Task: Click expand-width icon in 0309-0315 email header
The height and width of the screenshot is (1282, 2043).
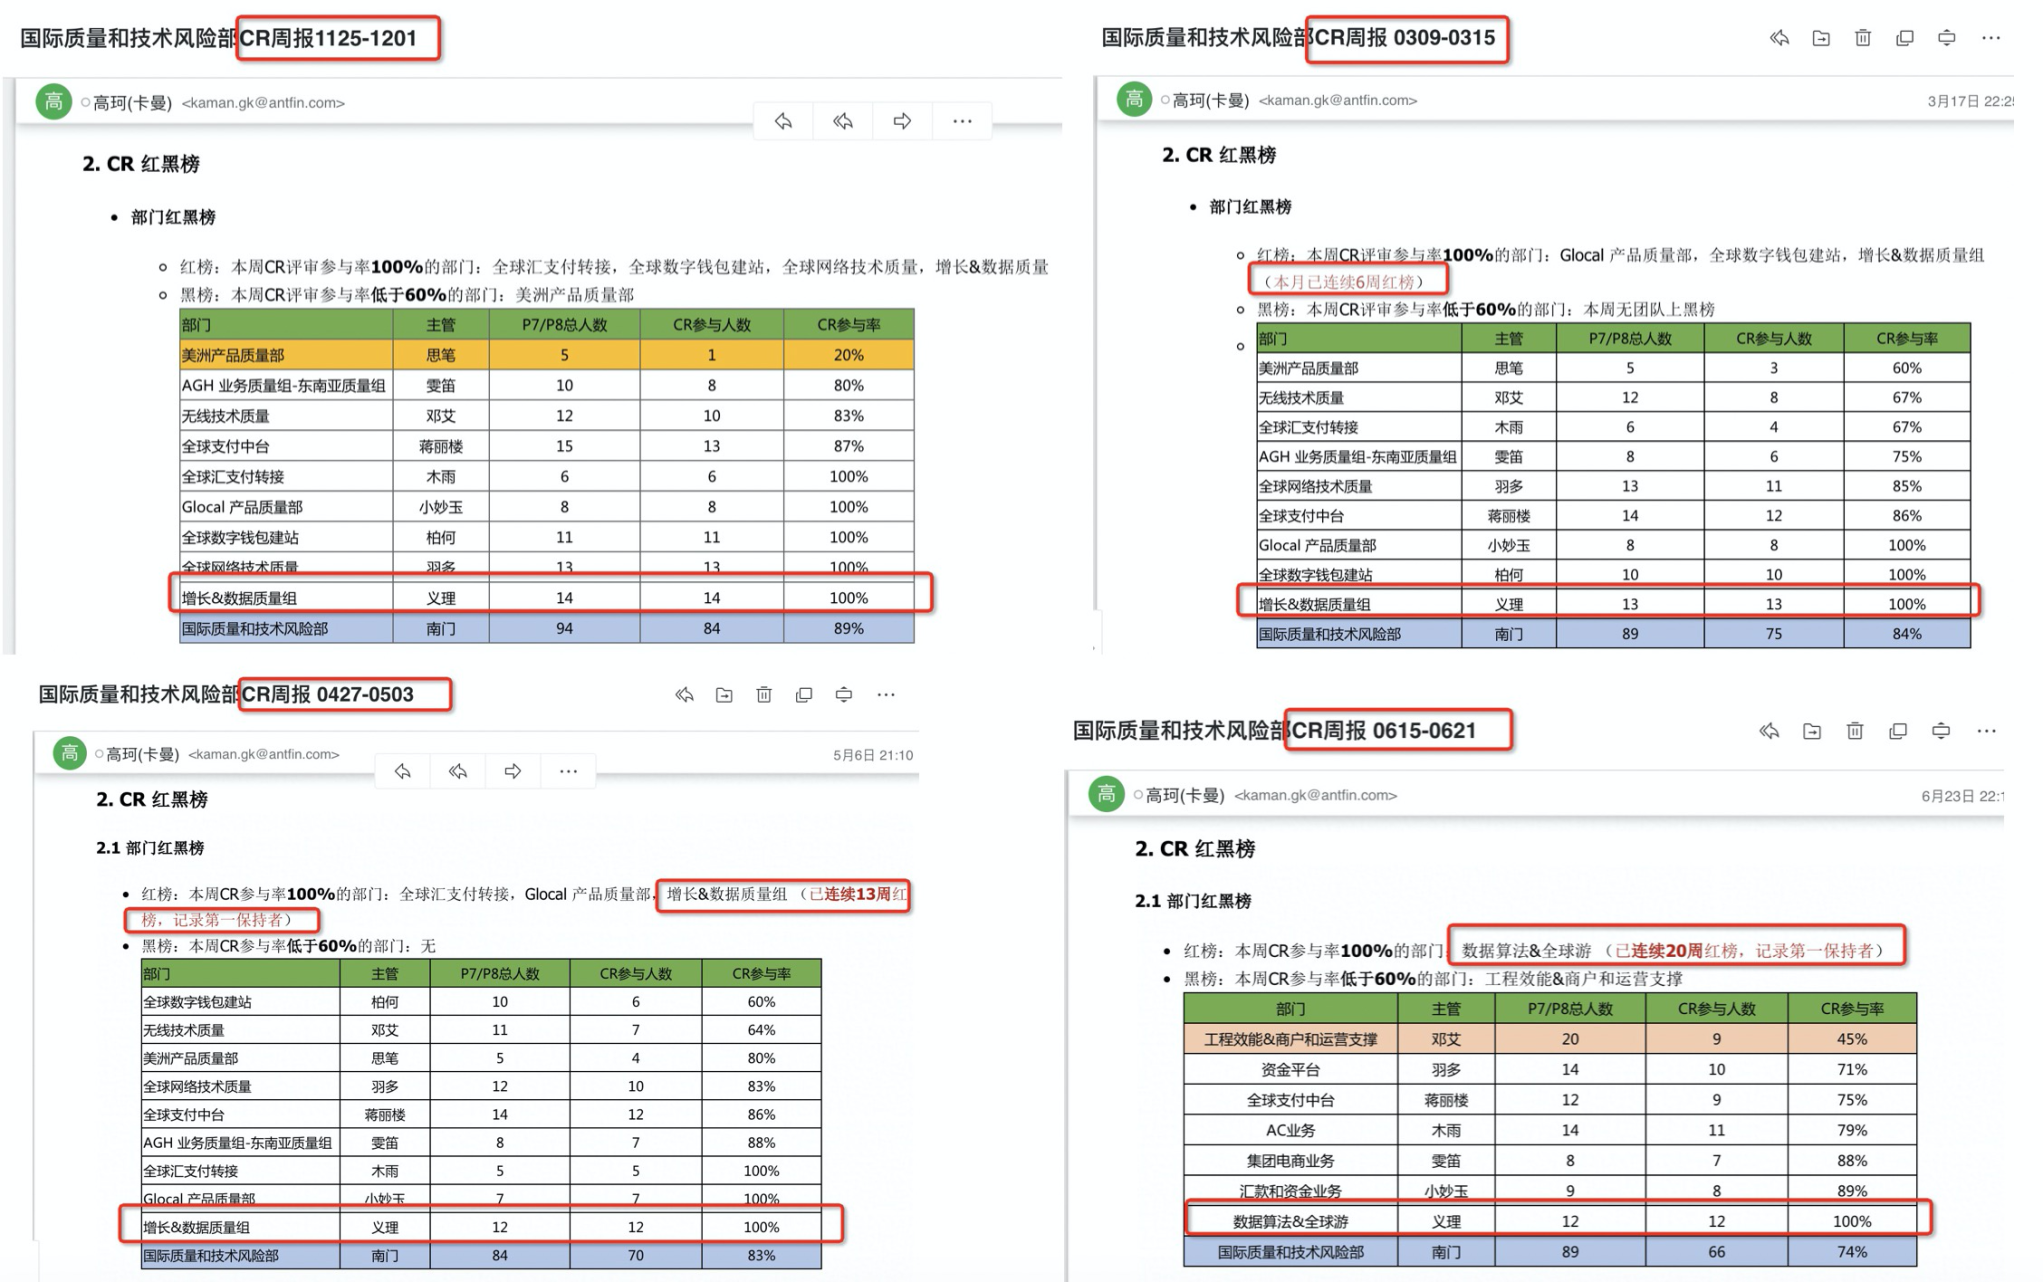Action: point(1947,38)
